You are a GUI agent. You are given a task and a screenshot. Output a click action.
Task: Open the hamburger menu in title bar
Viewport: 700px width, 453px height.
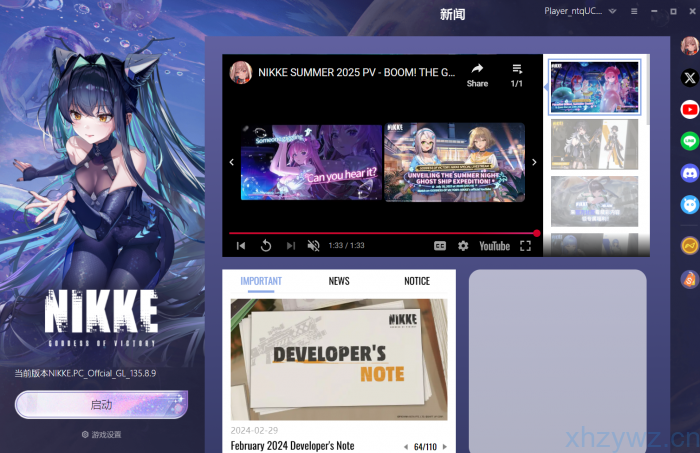click(633, 12)
